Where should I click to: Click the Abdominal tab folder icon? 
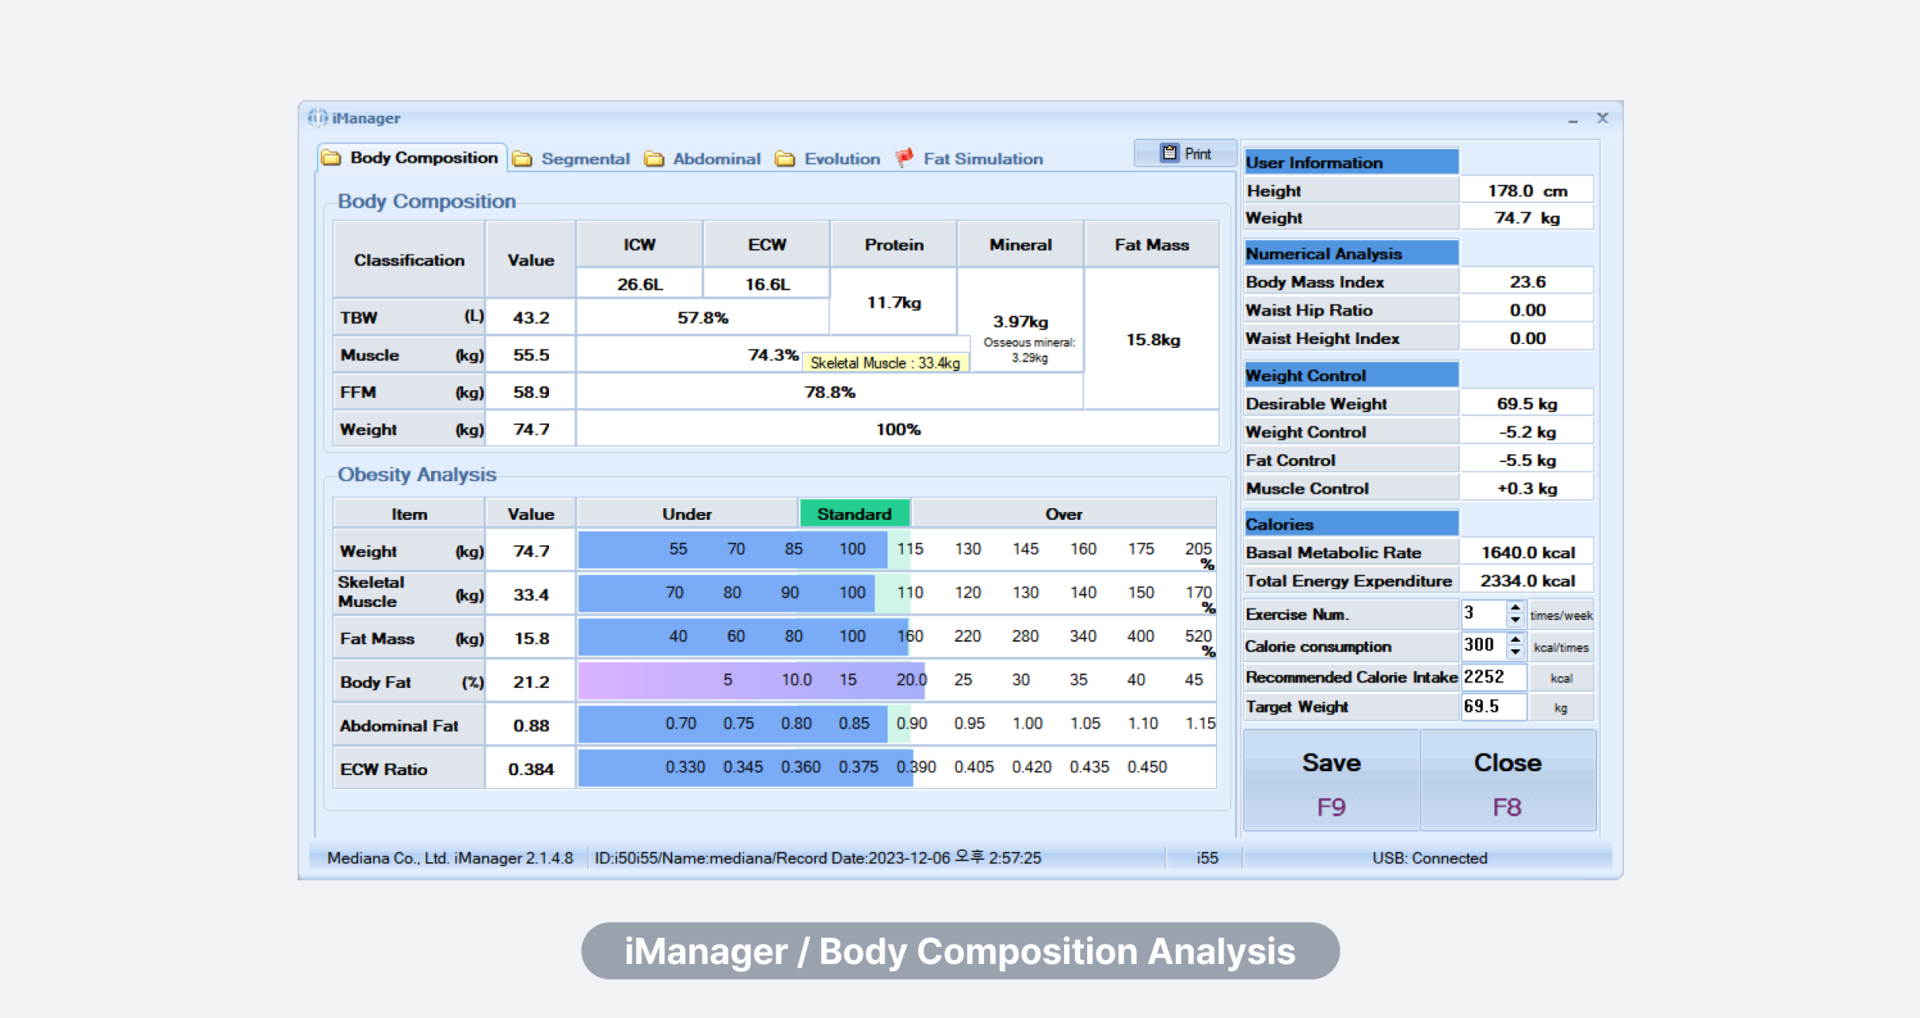coord(654,159)
